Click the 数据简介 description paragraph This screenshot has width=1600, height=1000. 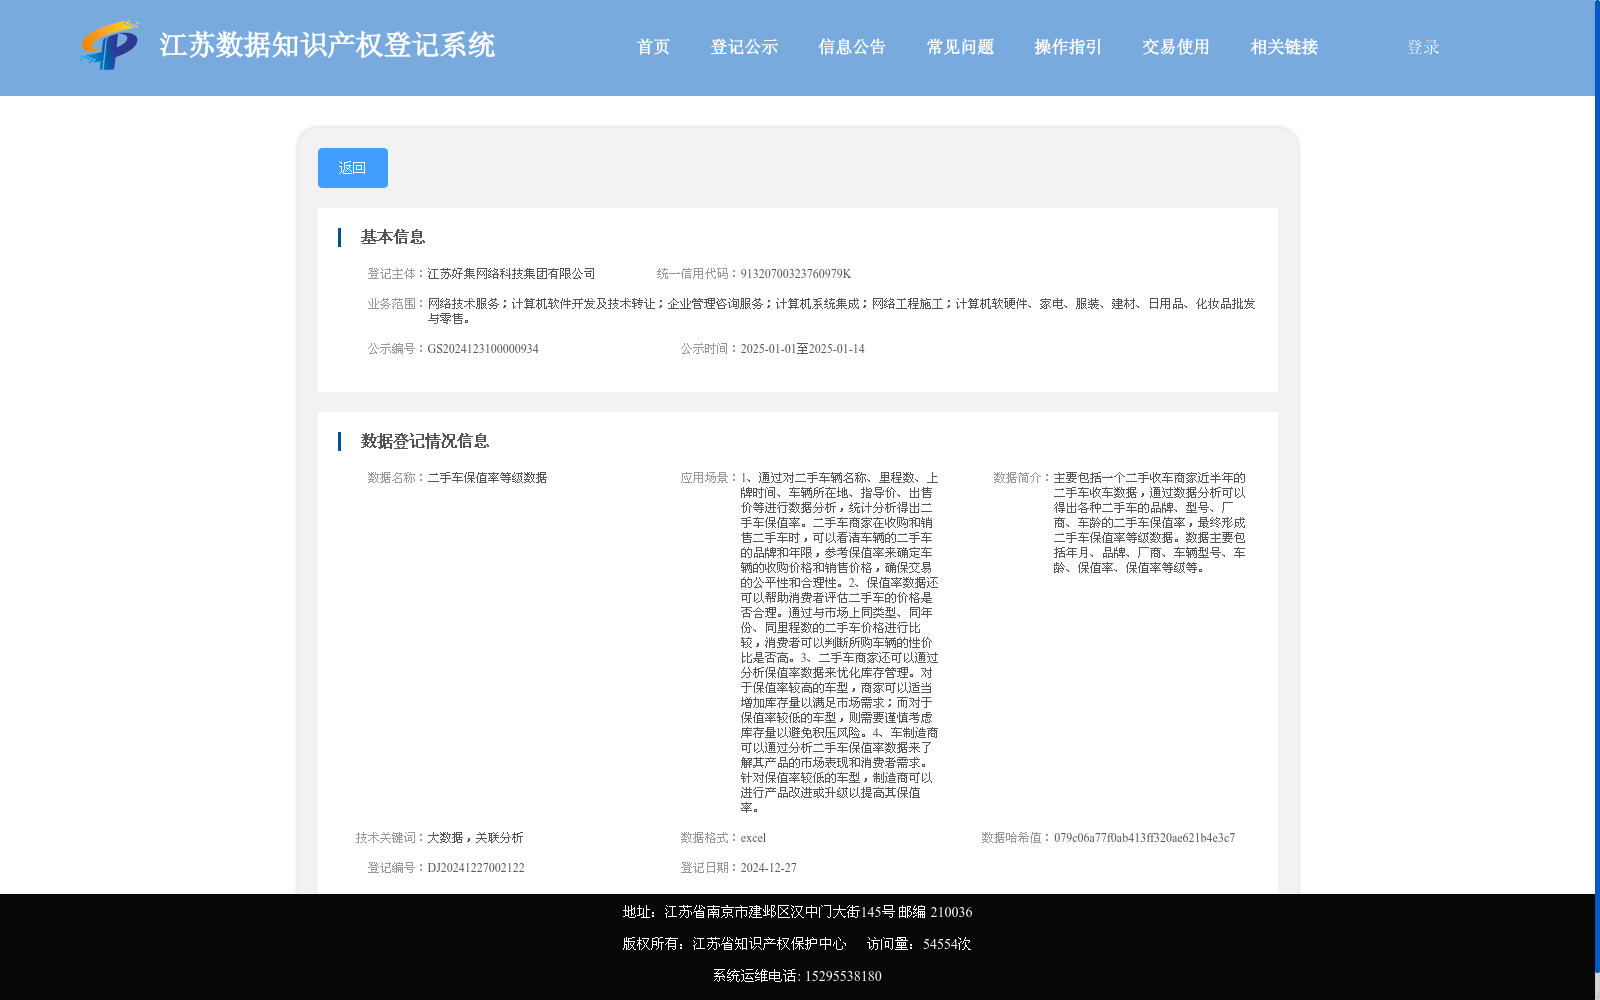[1150, 523]
